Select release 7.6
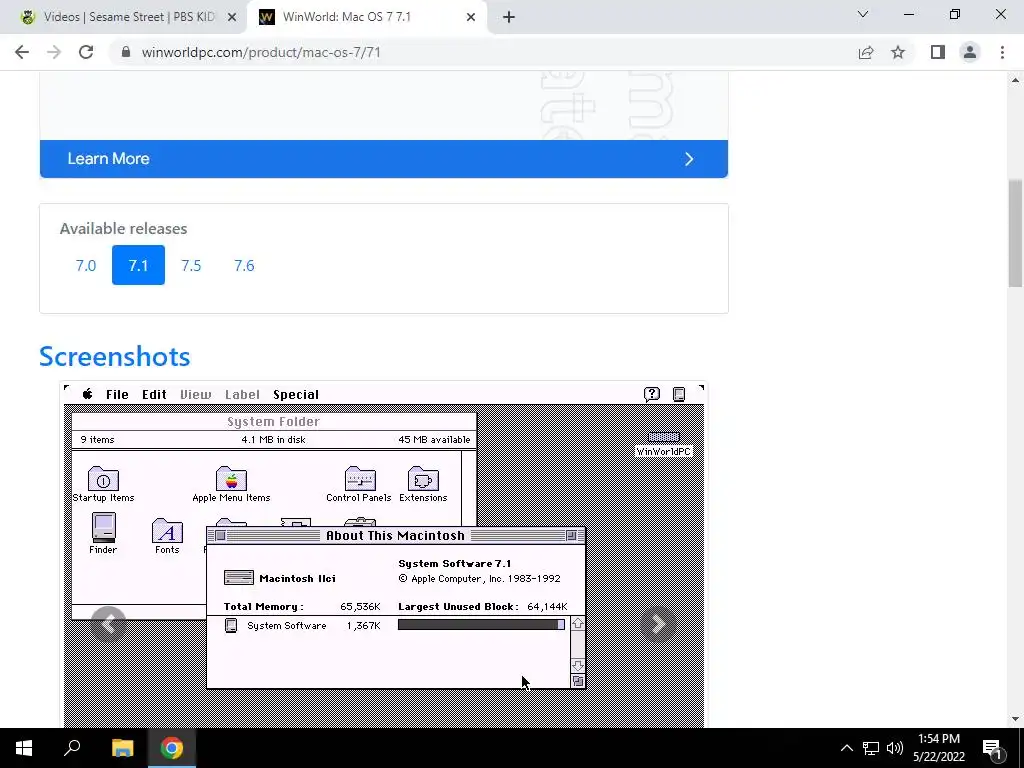The width and height of the screenshot is (1024, 768). pos(244,265)
